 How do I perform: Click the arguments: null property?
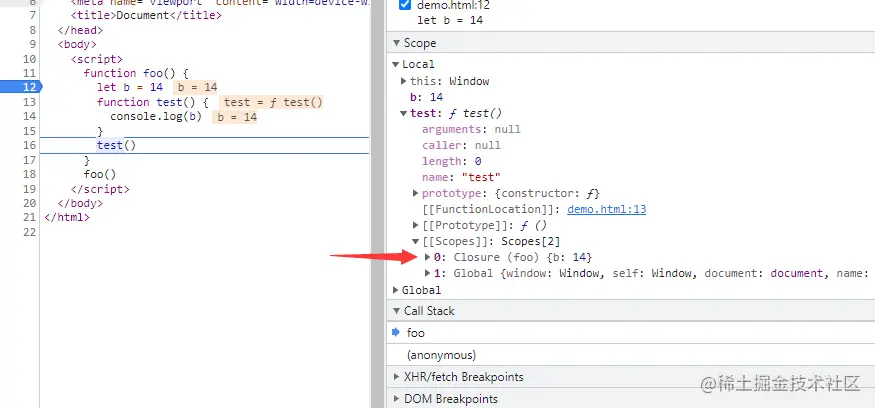coord(471,129)
